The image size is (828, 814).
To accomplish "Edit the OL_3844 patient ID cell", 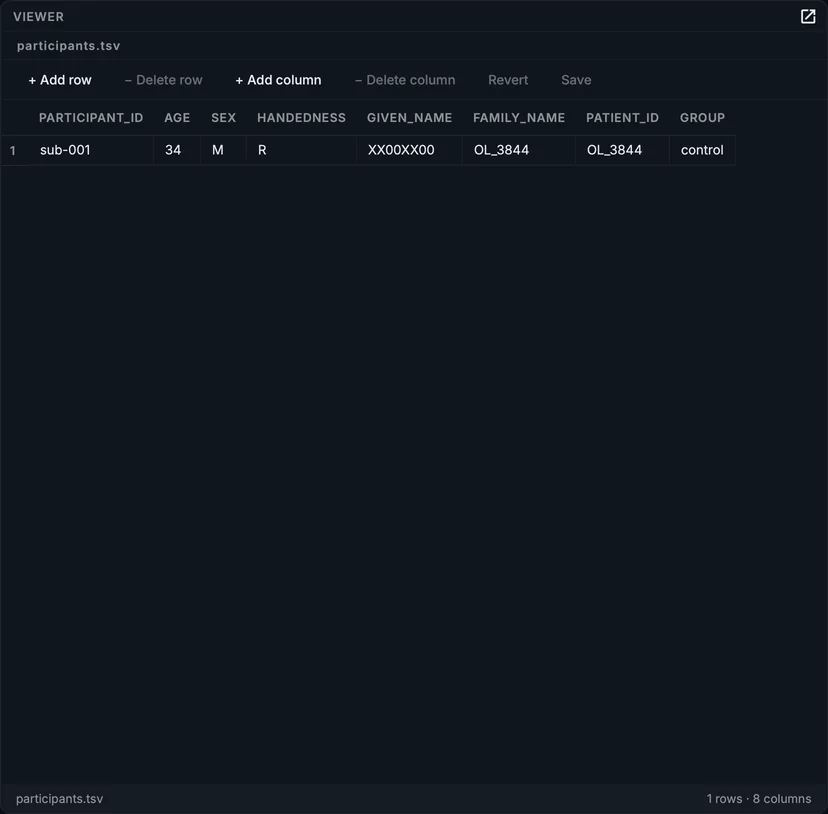I will point(623,150).
